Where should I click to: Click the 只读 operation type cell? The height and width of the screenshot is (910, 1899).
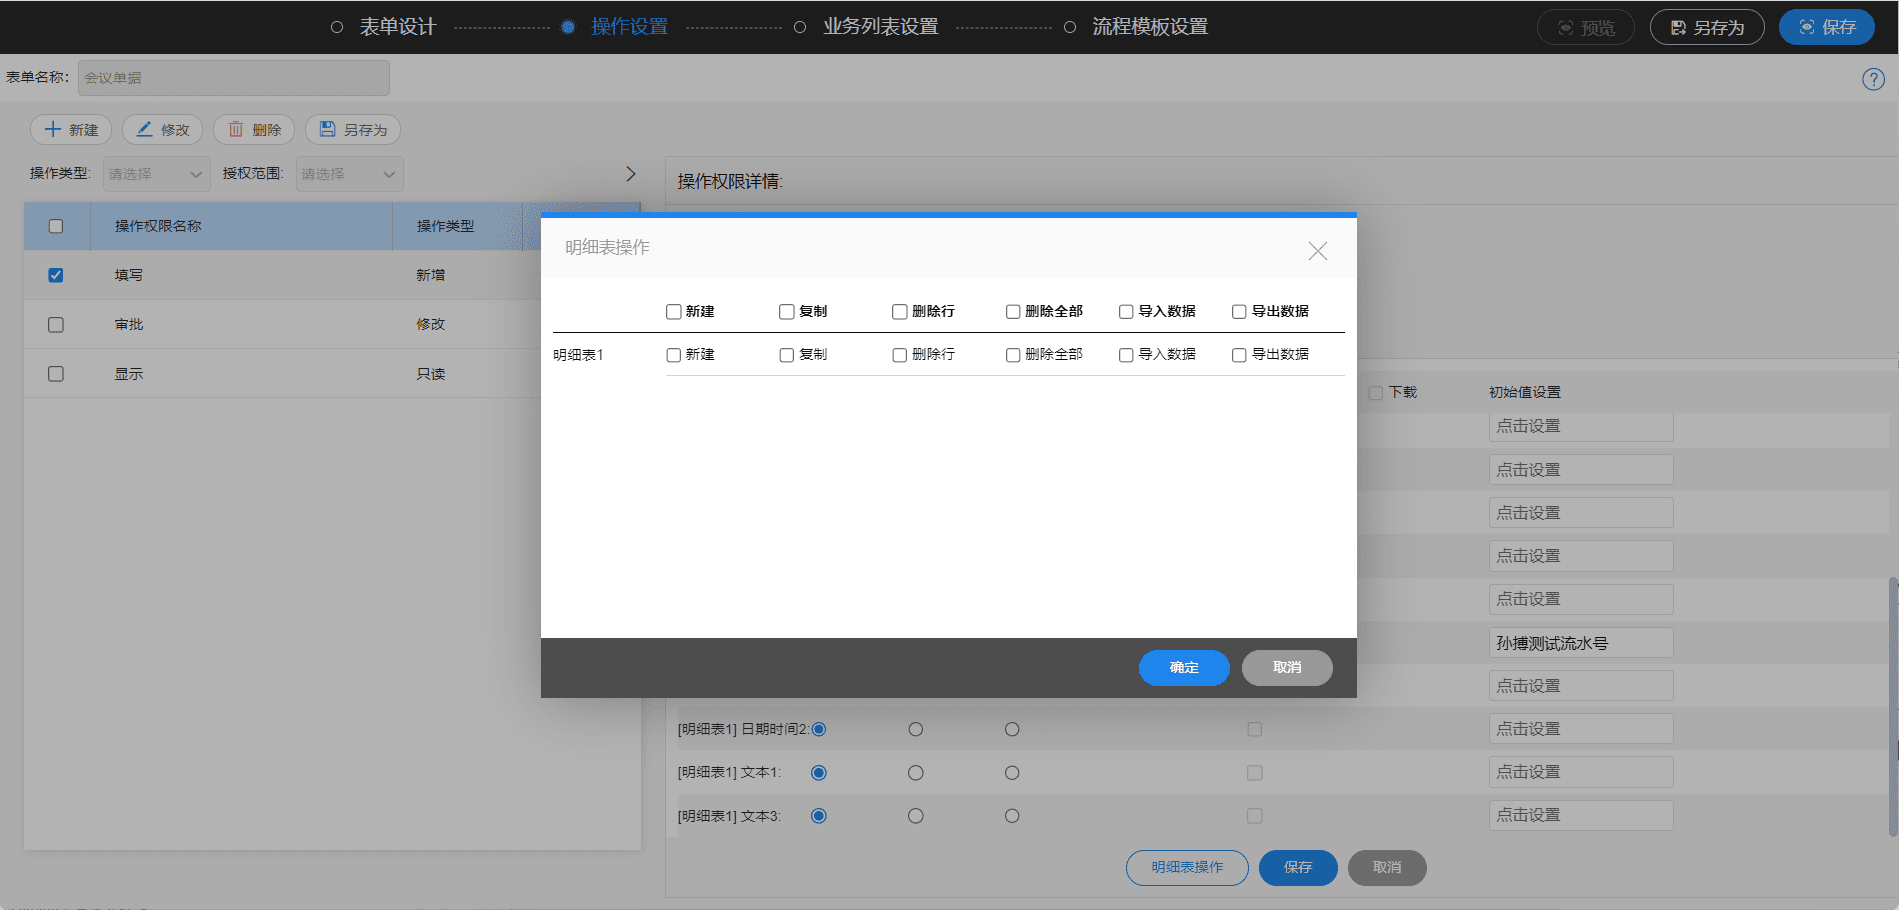431,374
